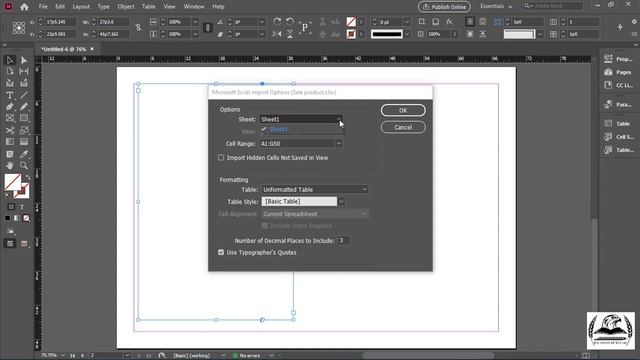Click the Home icon in the top bar
Image resolution: width=640 pixels, height=360 pixels.
click(24, 7)
